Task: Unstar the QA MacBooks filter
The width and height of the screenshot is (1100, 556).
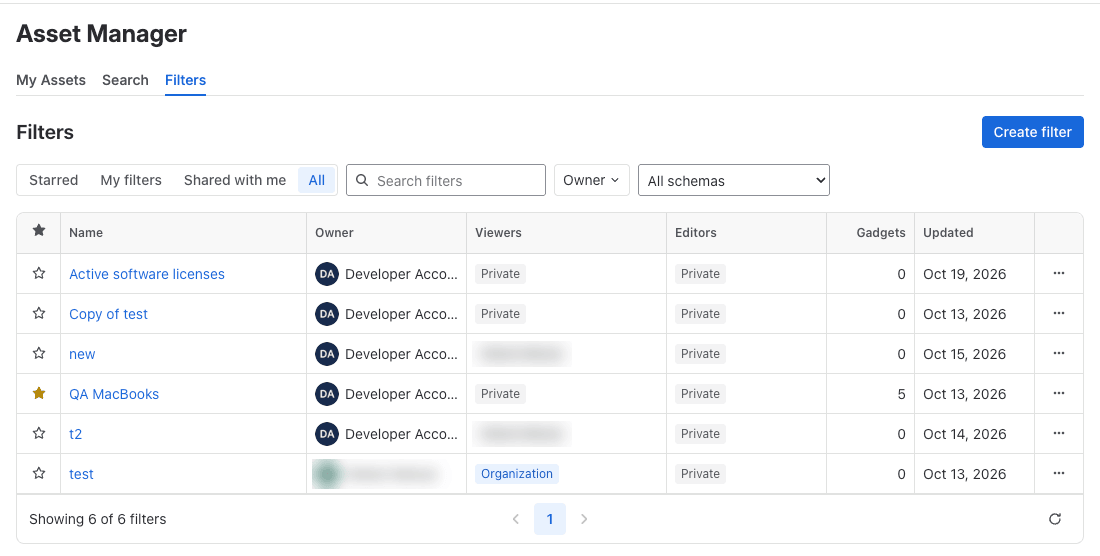Action: [x=39, y=393]
